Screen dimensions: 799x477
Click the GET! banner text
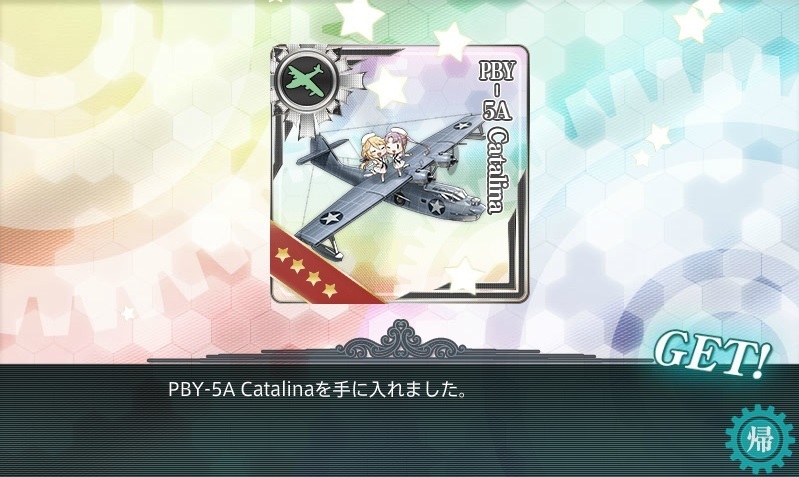point(711,355)
